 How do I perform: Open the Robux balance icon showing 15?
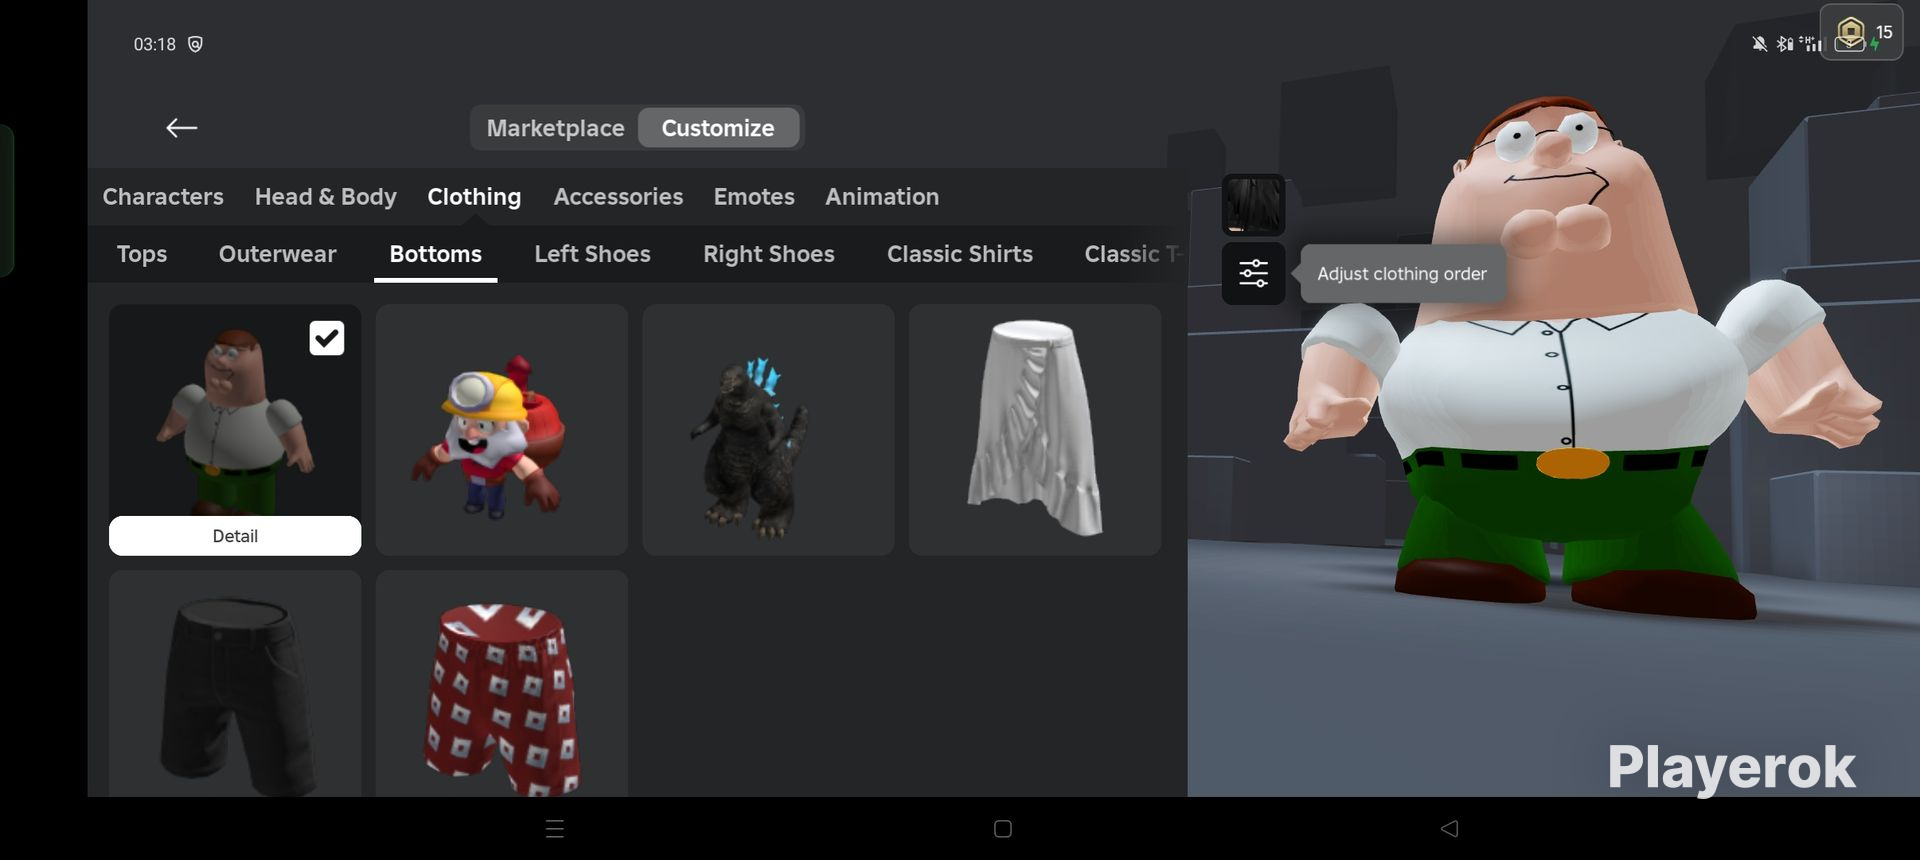tap(1861, 33)
